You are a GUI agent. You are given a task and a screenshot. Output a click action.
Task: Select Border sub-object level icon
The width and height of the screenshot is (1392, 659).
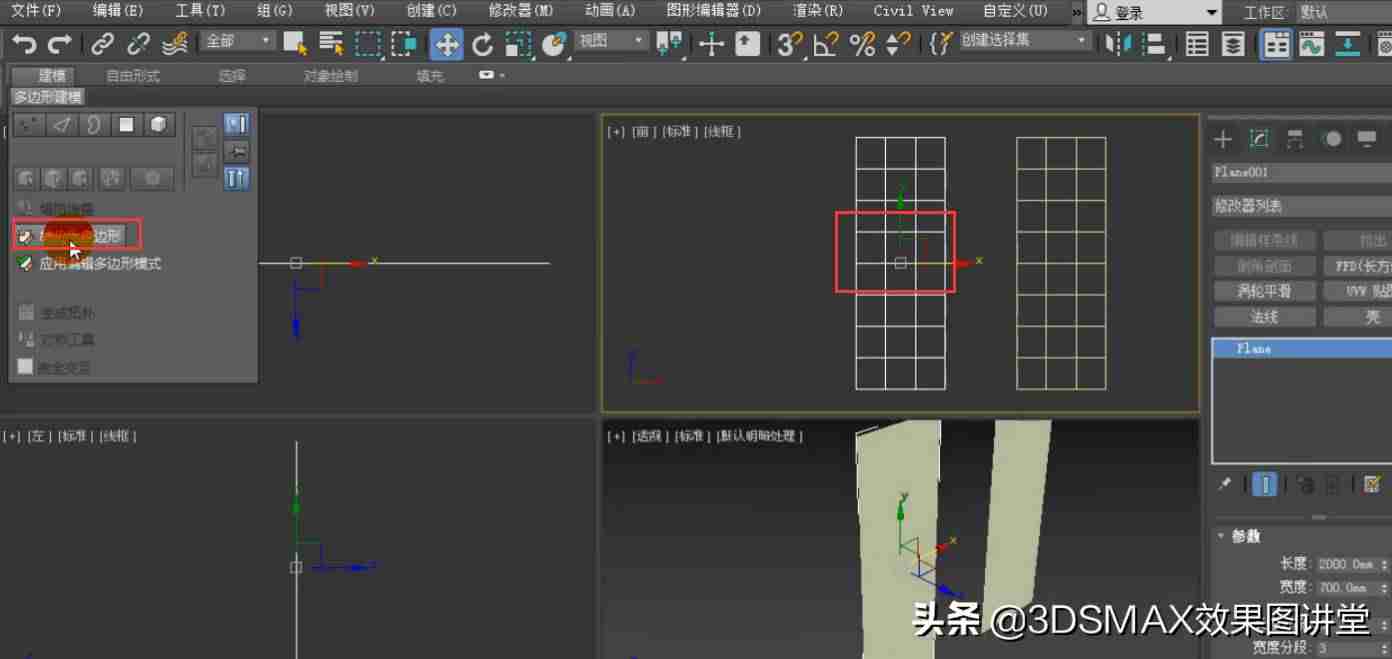pos(94,125)
